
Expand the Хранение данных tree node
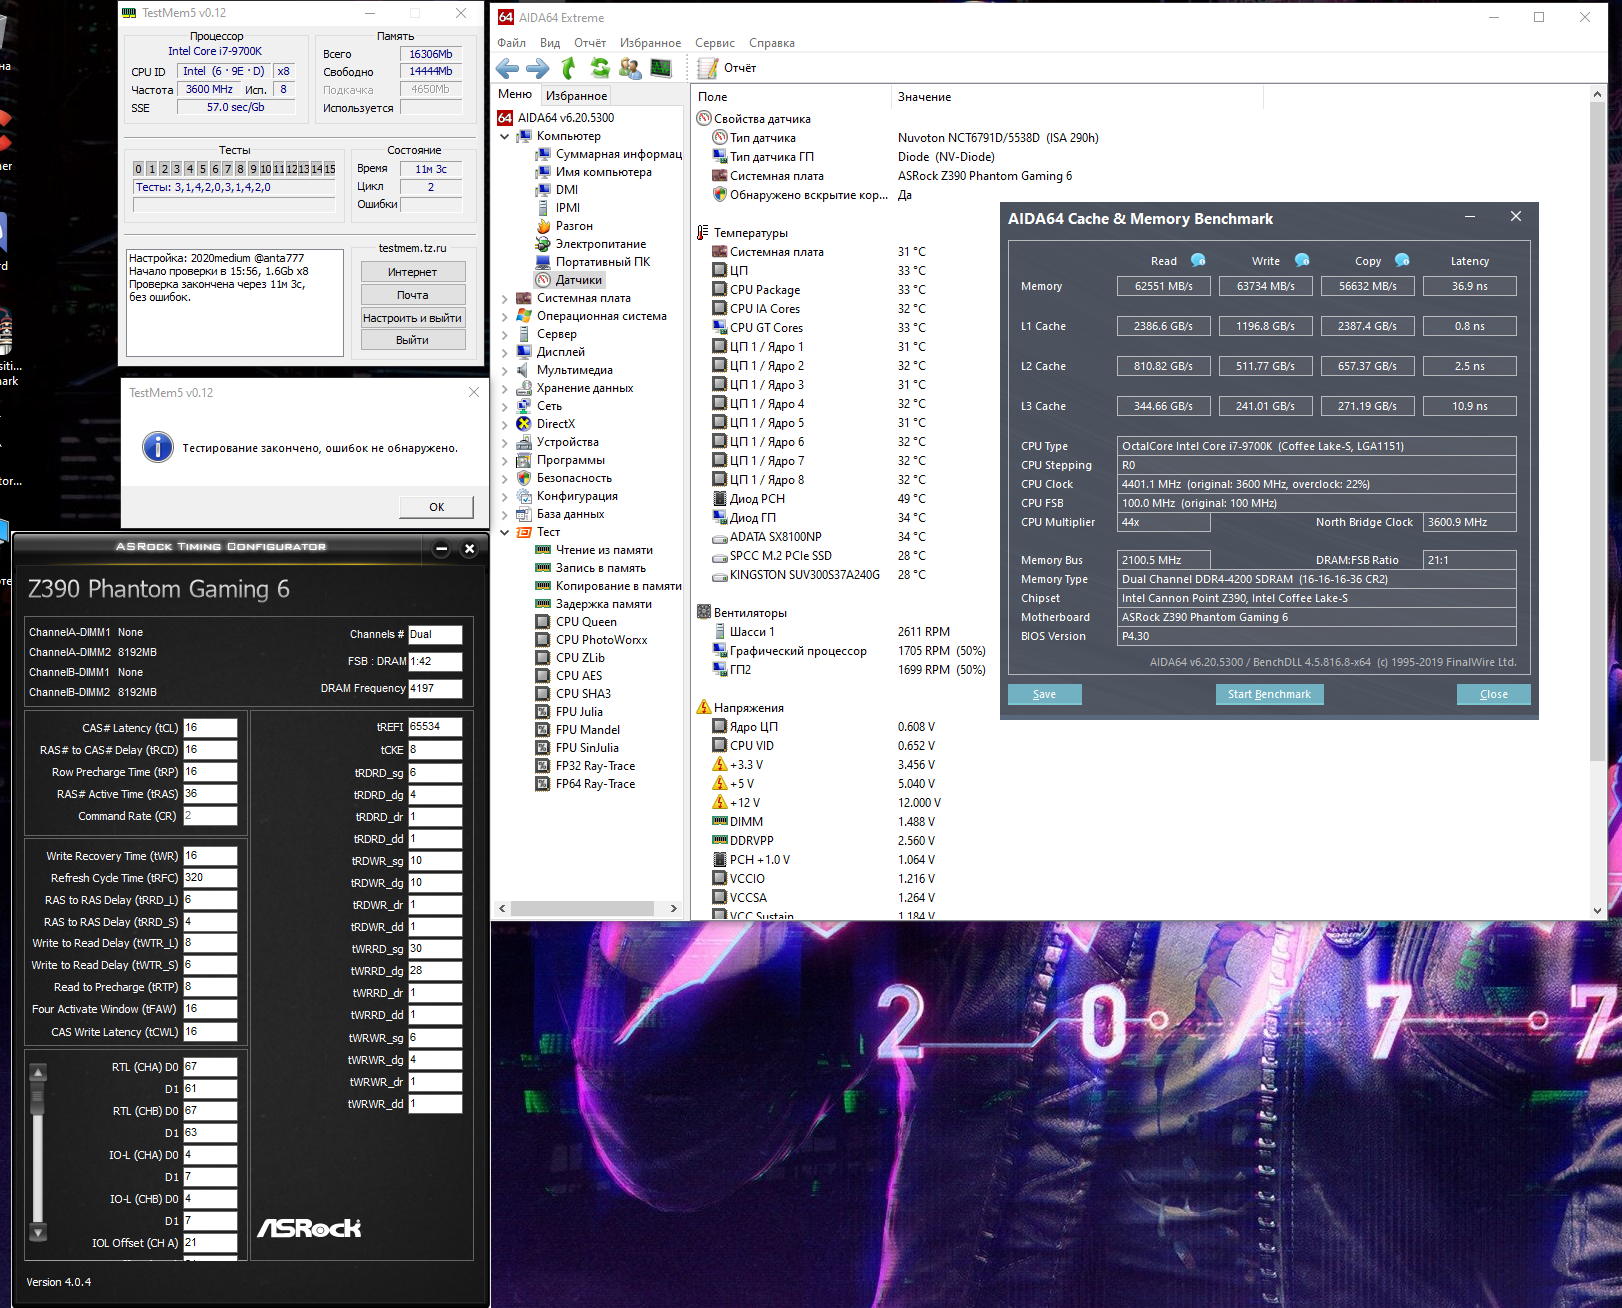[505, 388]
